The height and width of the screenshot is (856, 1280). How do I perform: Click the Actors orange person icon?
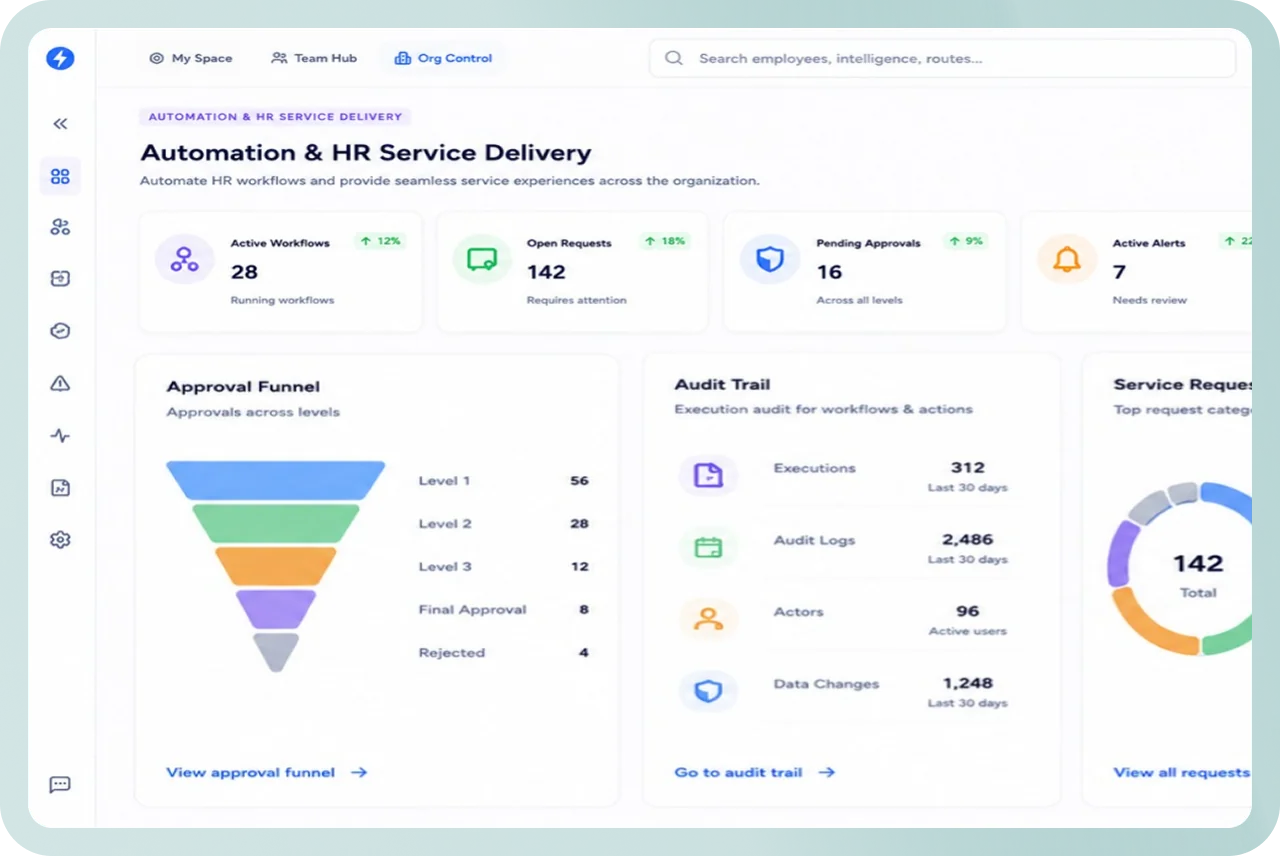(x=708, y=619)
